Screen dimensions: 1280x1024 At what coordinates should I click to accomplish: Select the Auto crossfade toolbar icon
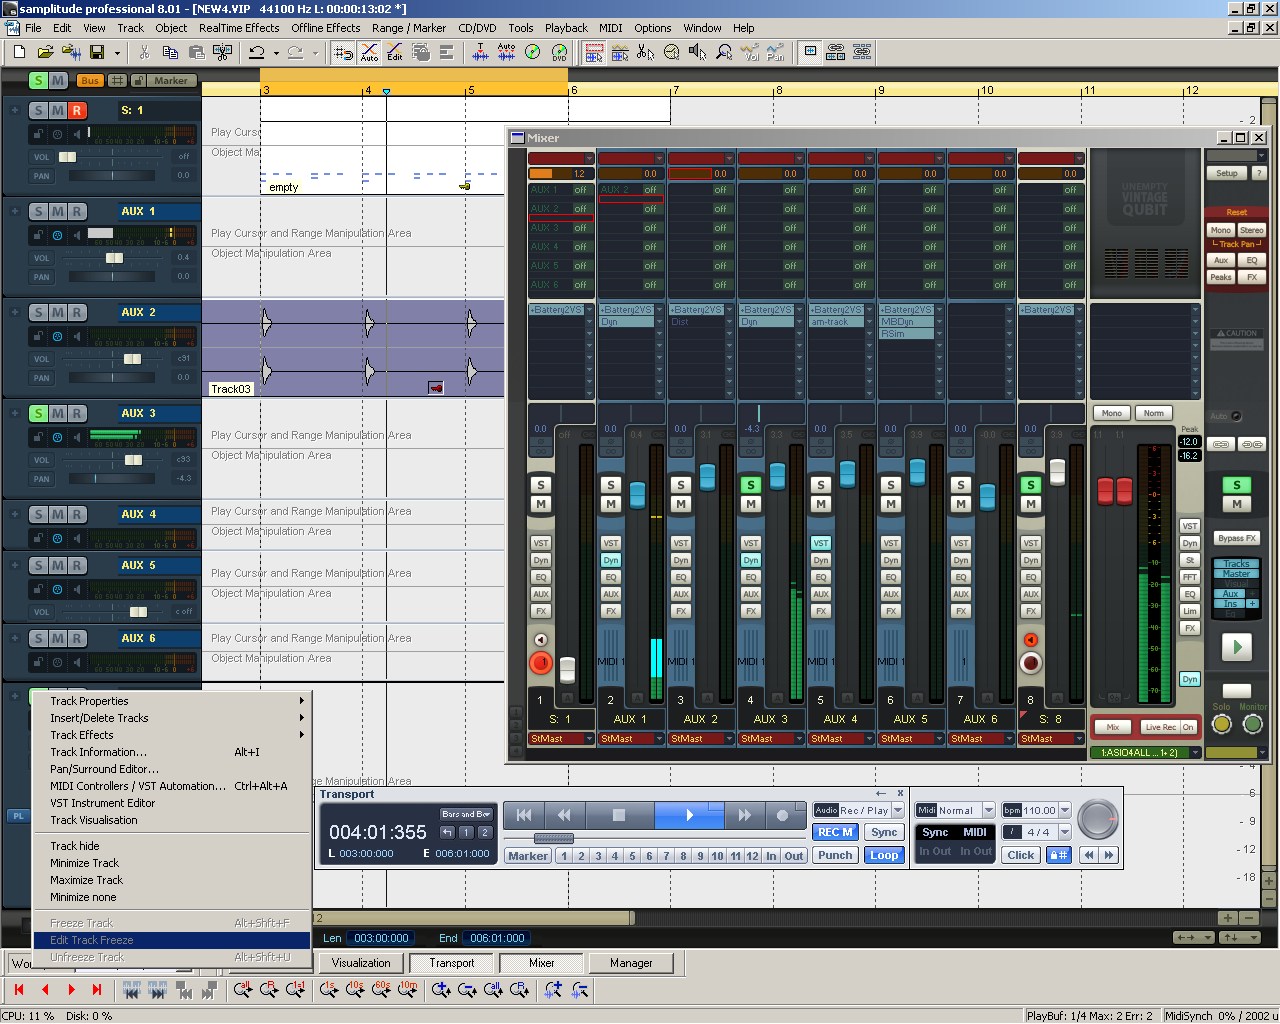point(369,52)
